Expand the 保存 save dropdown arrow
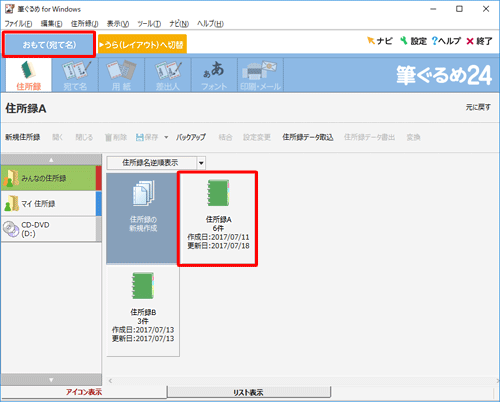 pos(166,137)
